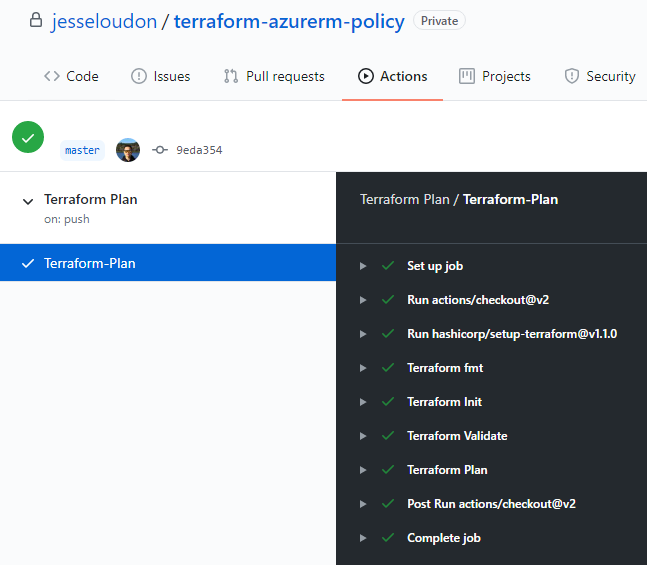Image resolution: width=647 pixels, height=565 pixels.
Task: Select the Actions tab
Action: tap(392, 76)
